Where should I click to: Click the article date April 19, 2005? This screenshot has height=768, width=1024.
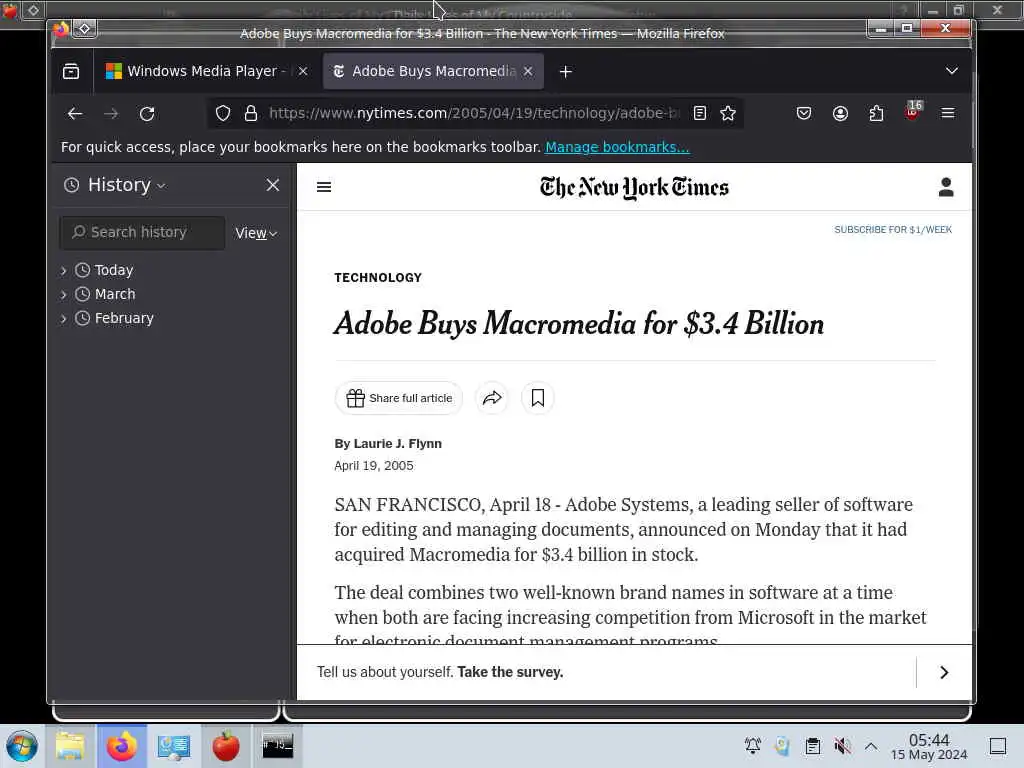click(x=374, y=466)
